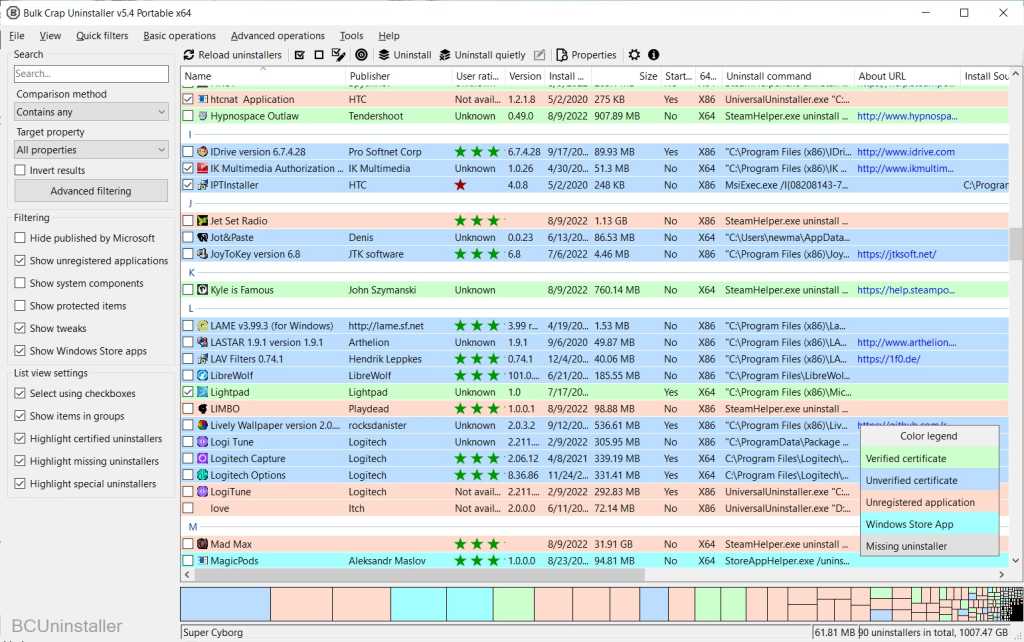Click the target icon in the toolbar
Viewport: 1024px width, 642px height.
point(361,55)
